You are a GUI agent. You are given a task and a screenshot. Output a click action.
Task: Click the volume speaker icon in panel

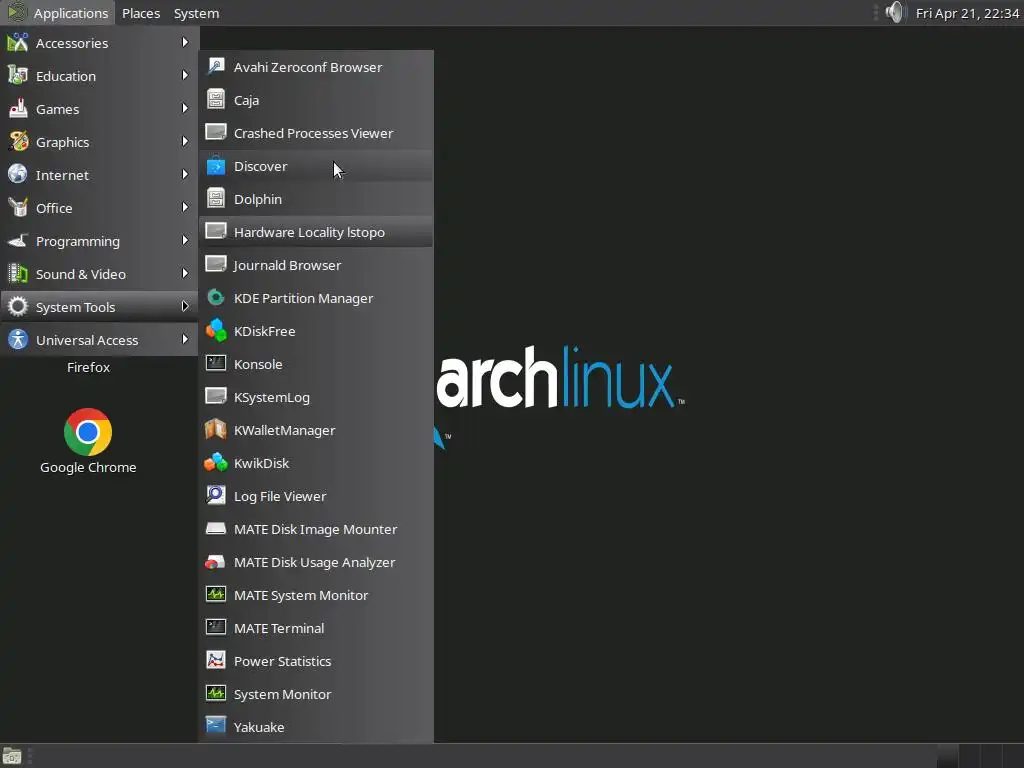895,12
